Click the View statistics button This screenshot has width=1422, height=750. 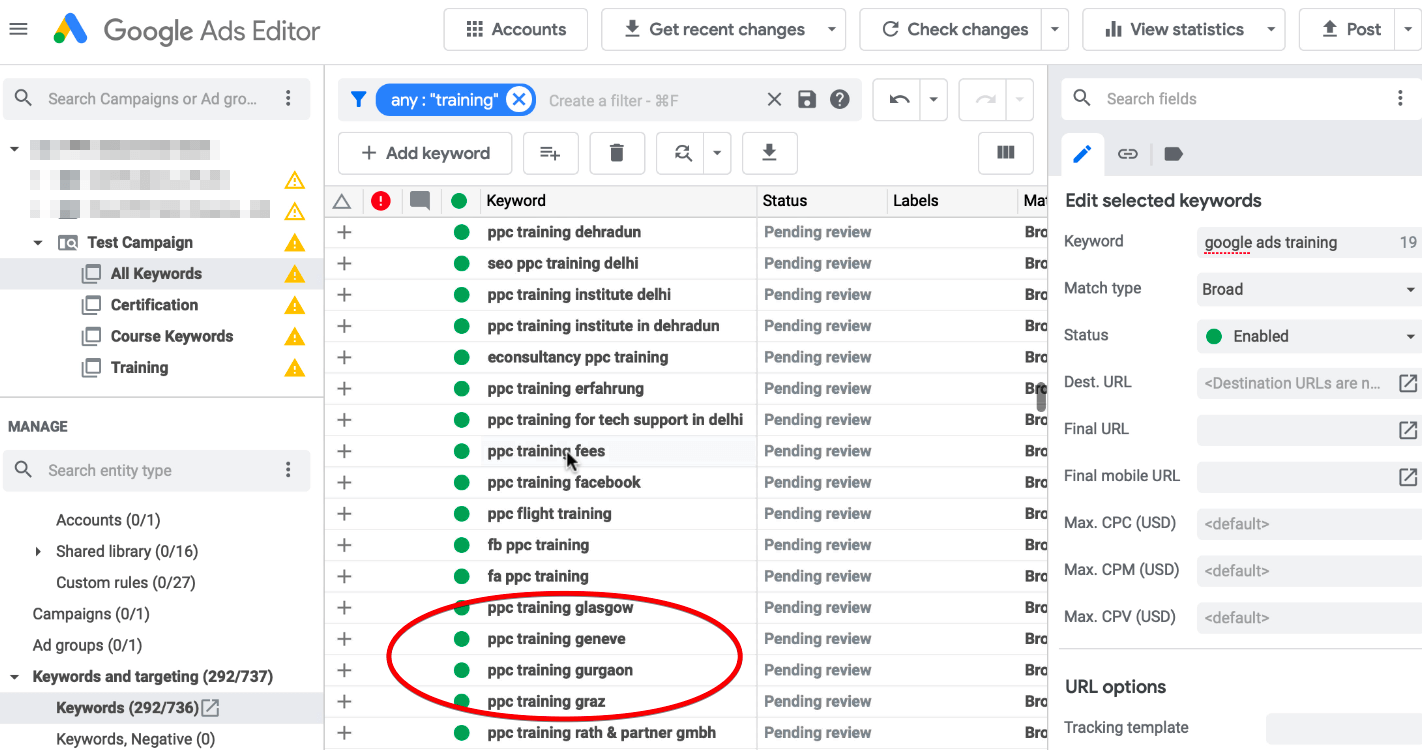coord(1173,30)
